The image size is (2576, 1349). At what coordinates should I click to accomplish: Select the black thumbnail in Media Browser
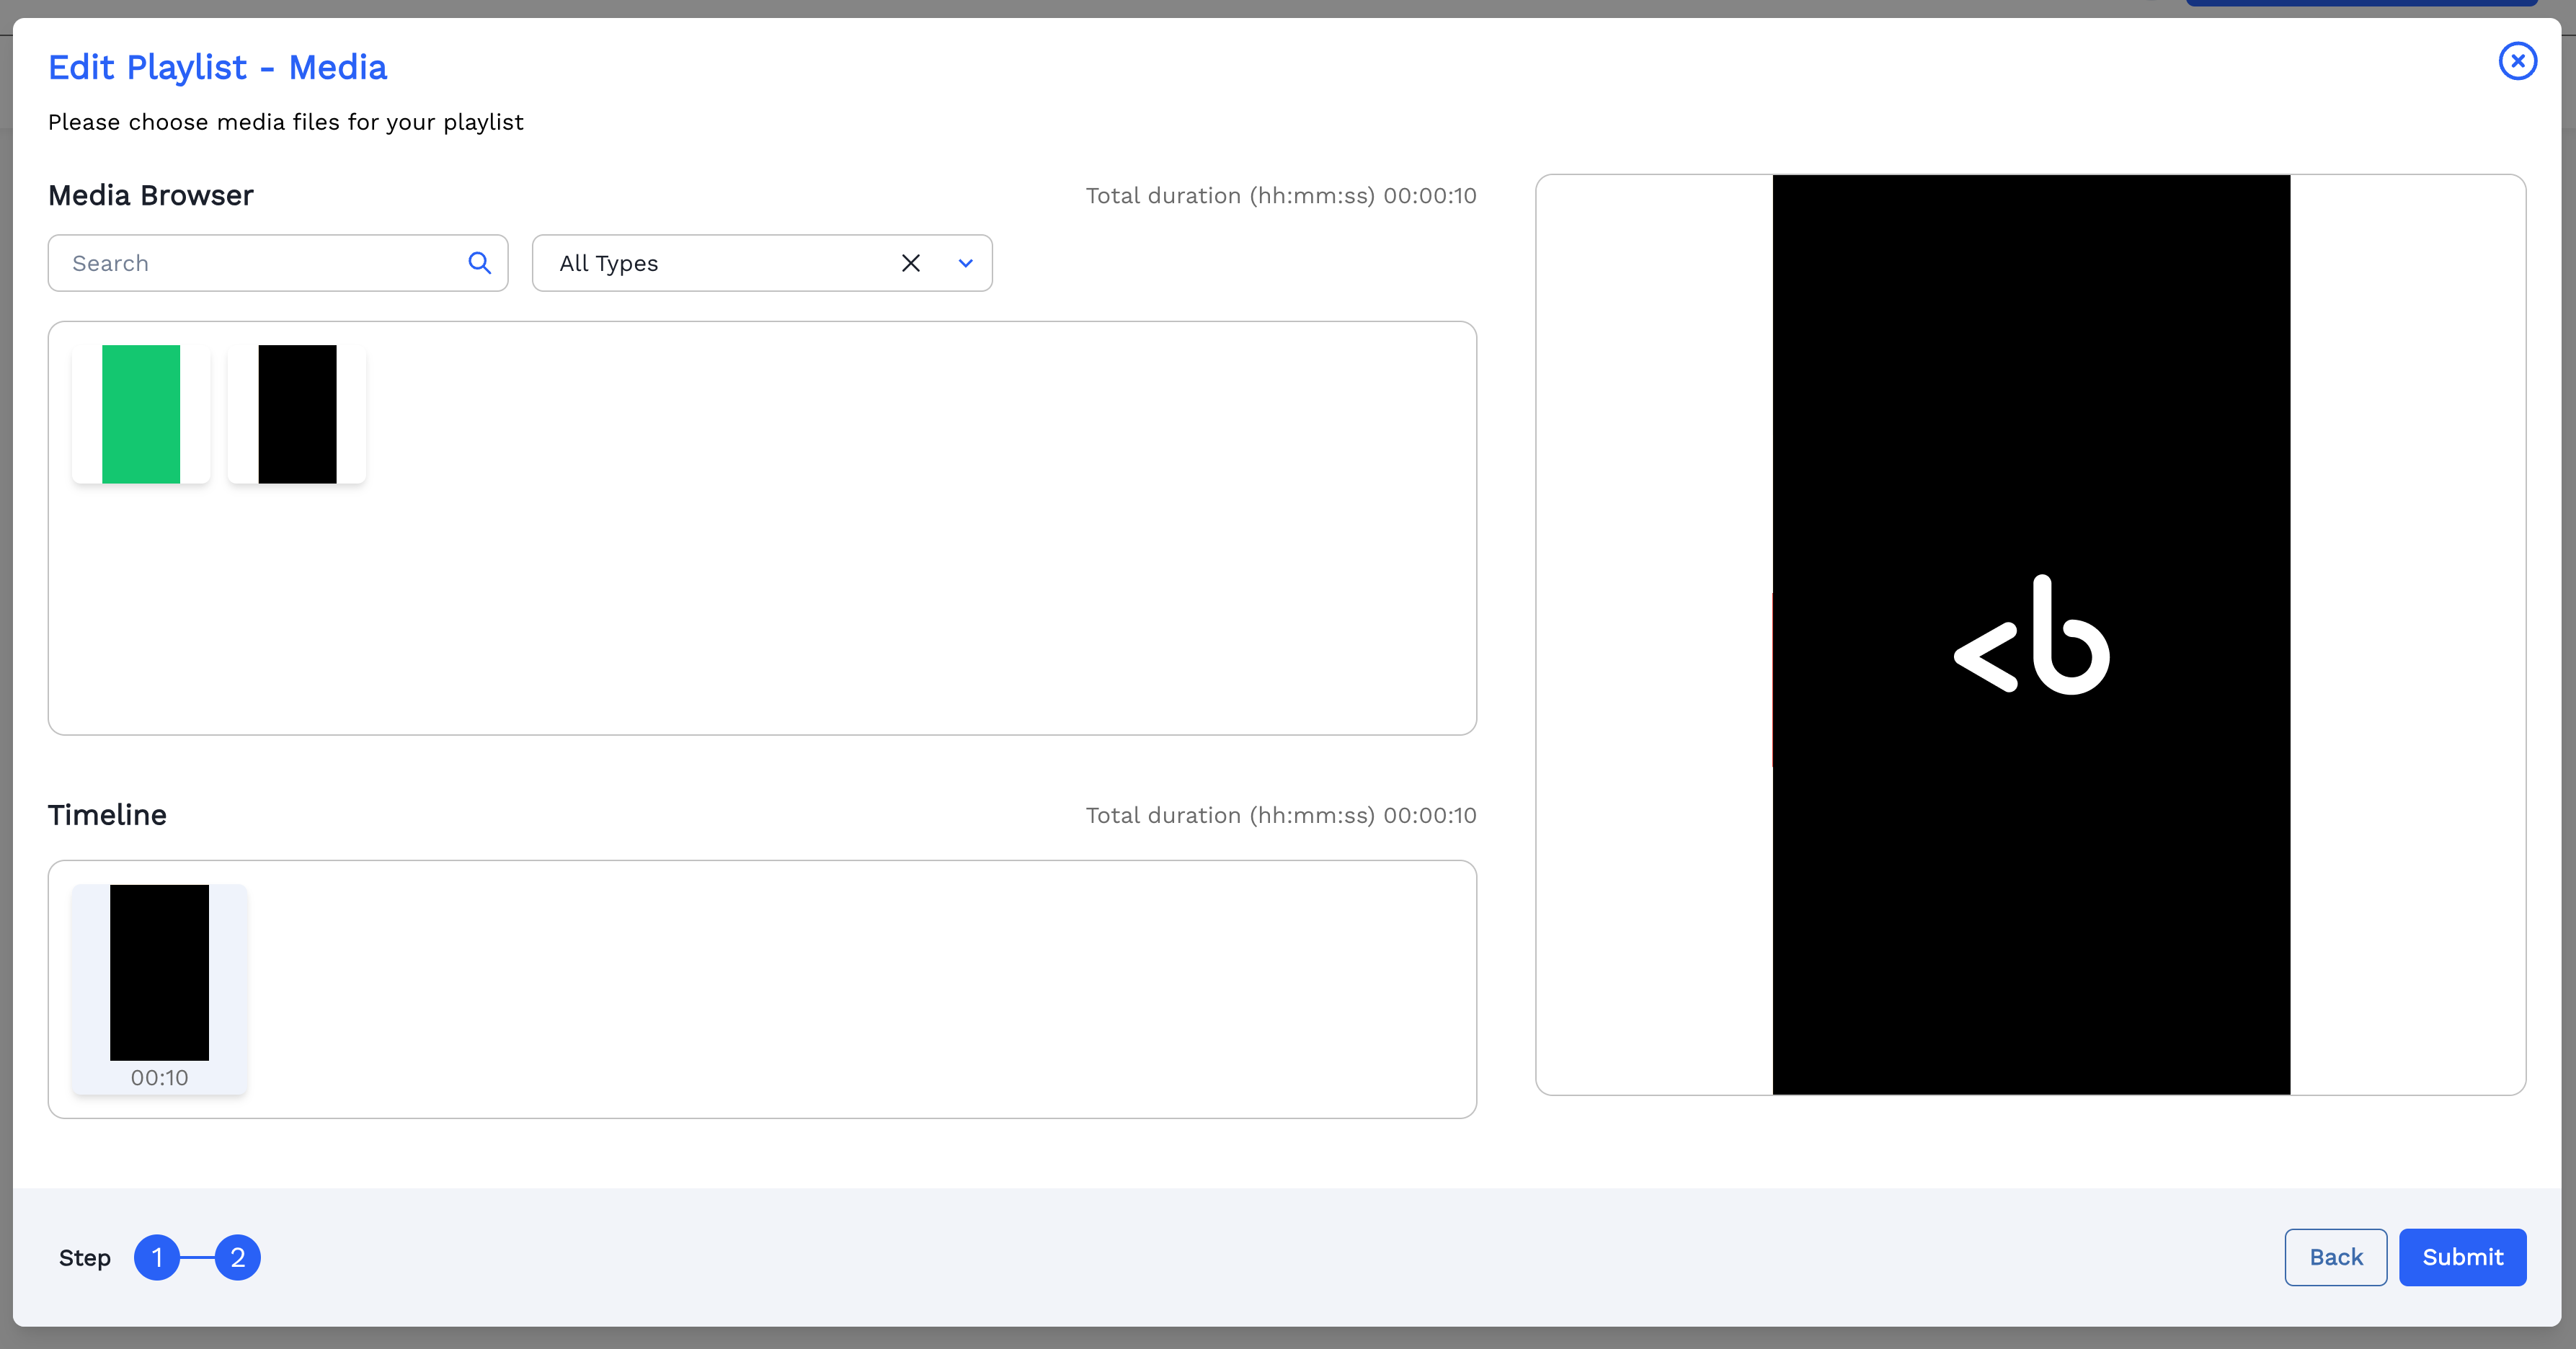pyautogui.click(x=297, y=414)
